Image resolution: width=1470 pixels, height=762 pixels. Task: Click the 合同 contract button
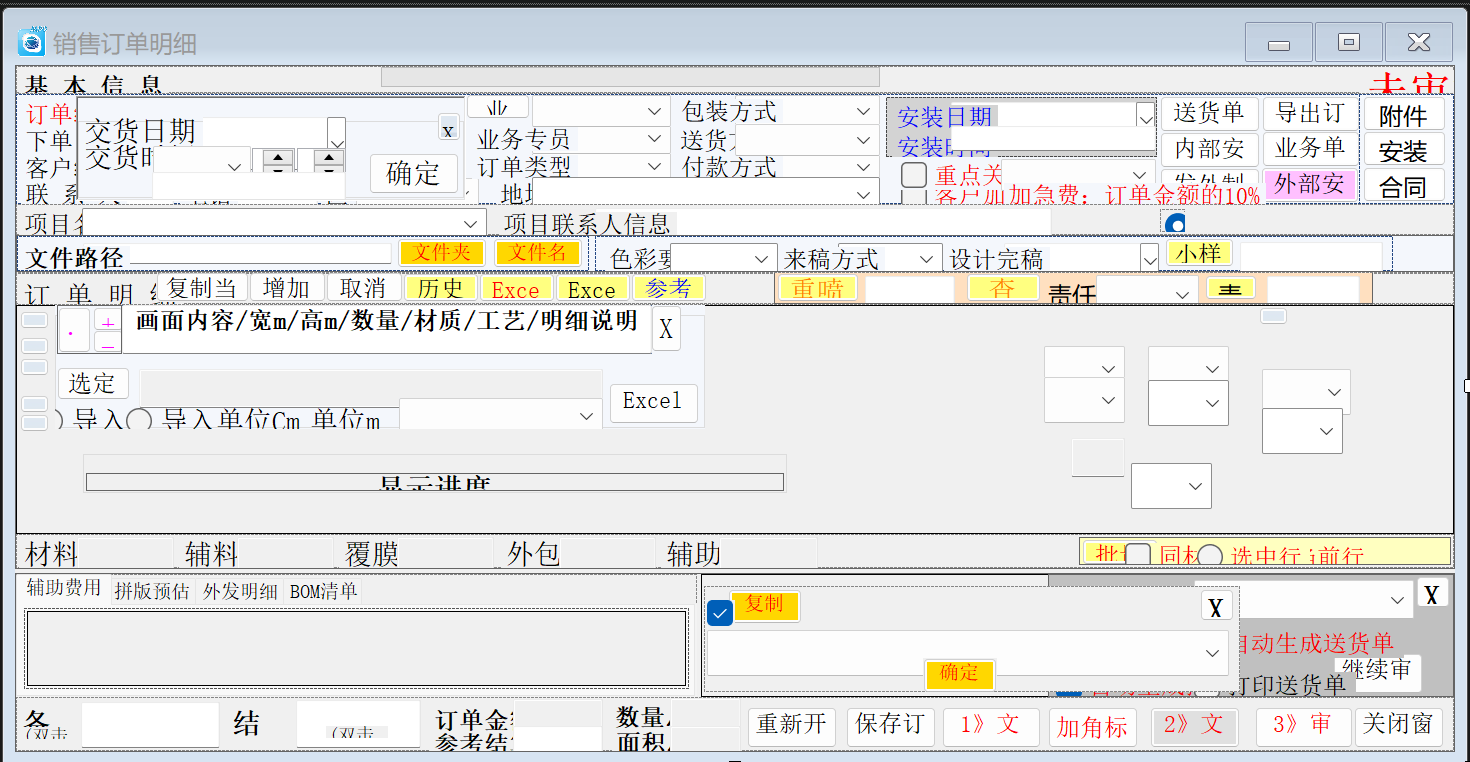pos(1403,186)
